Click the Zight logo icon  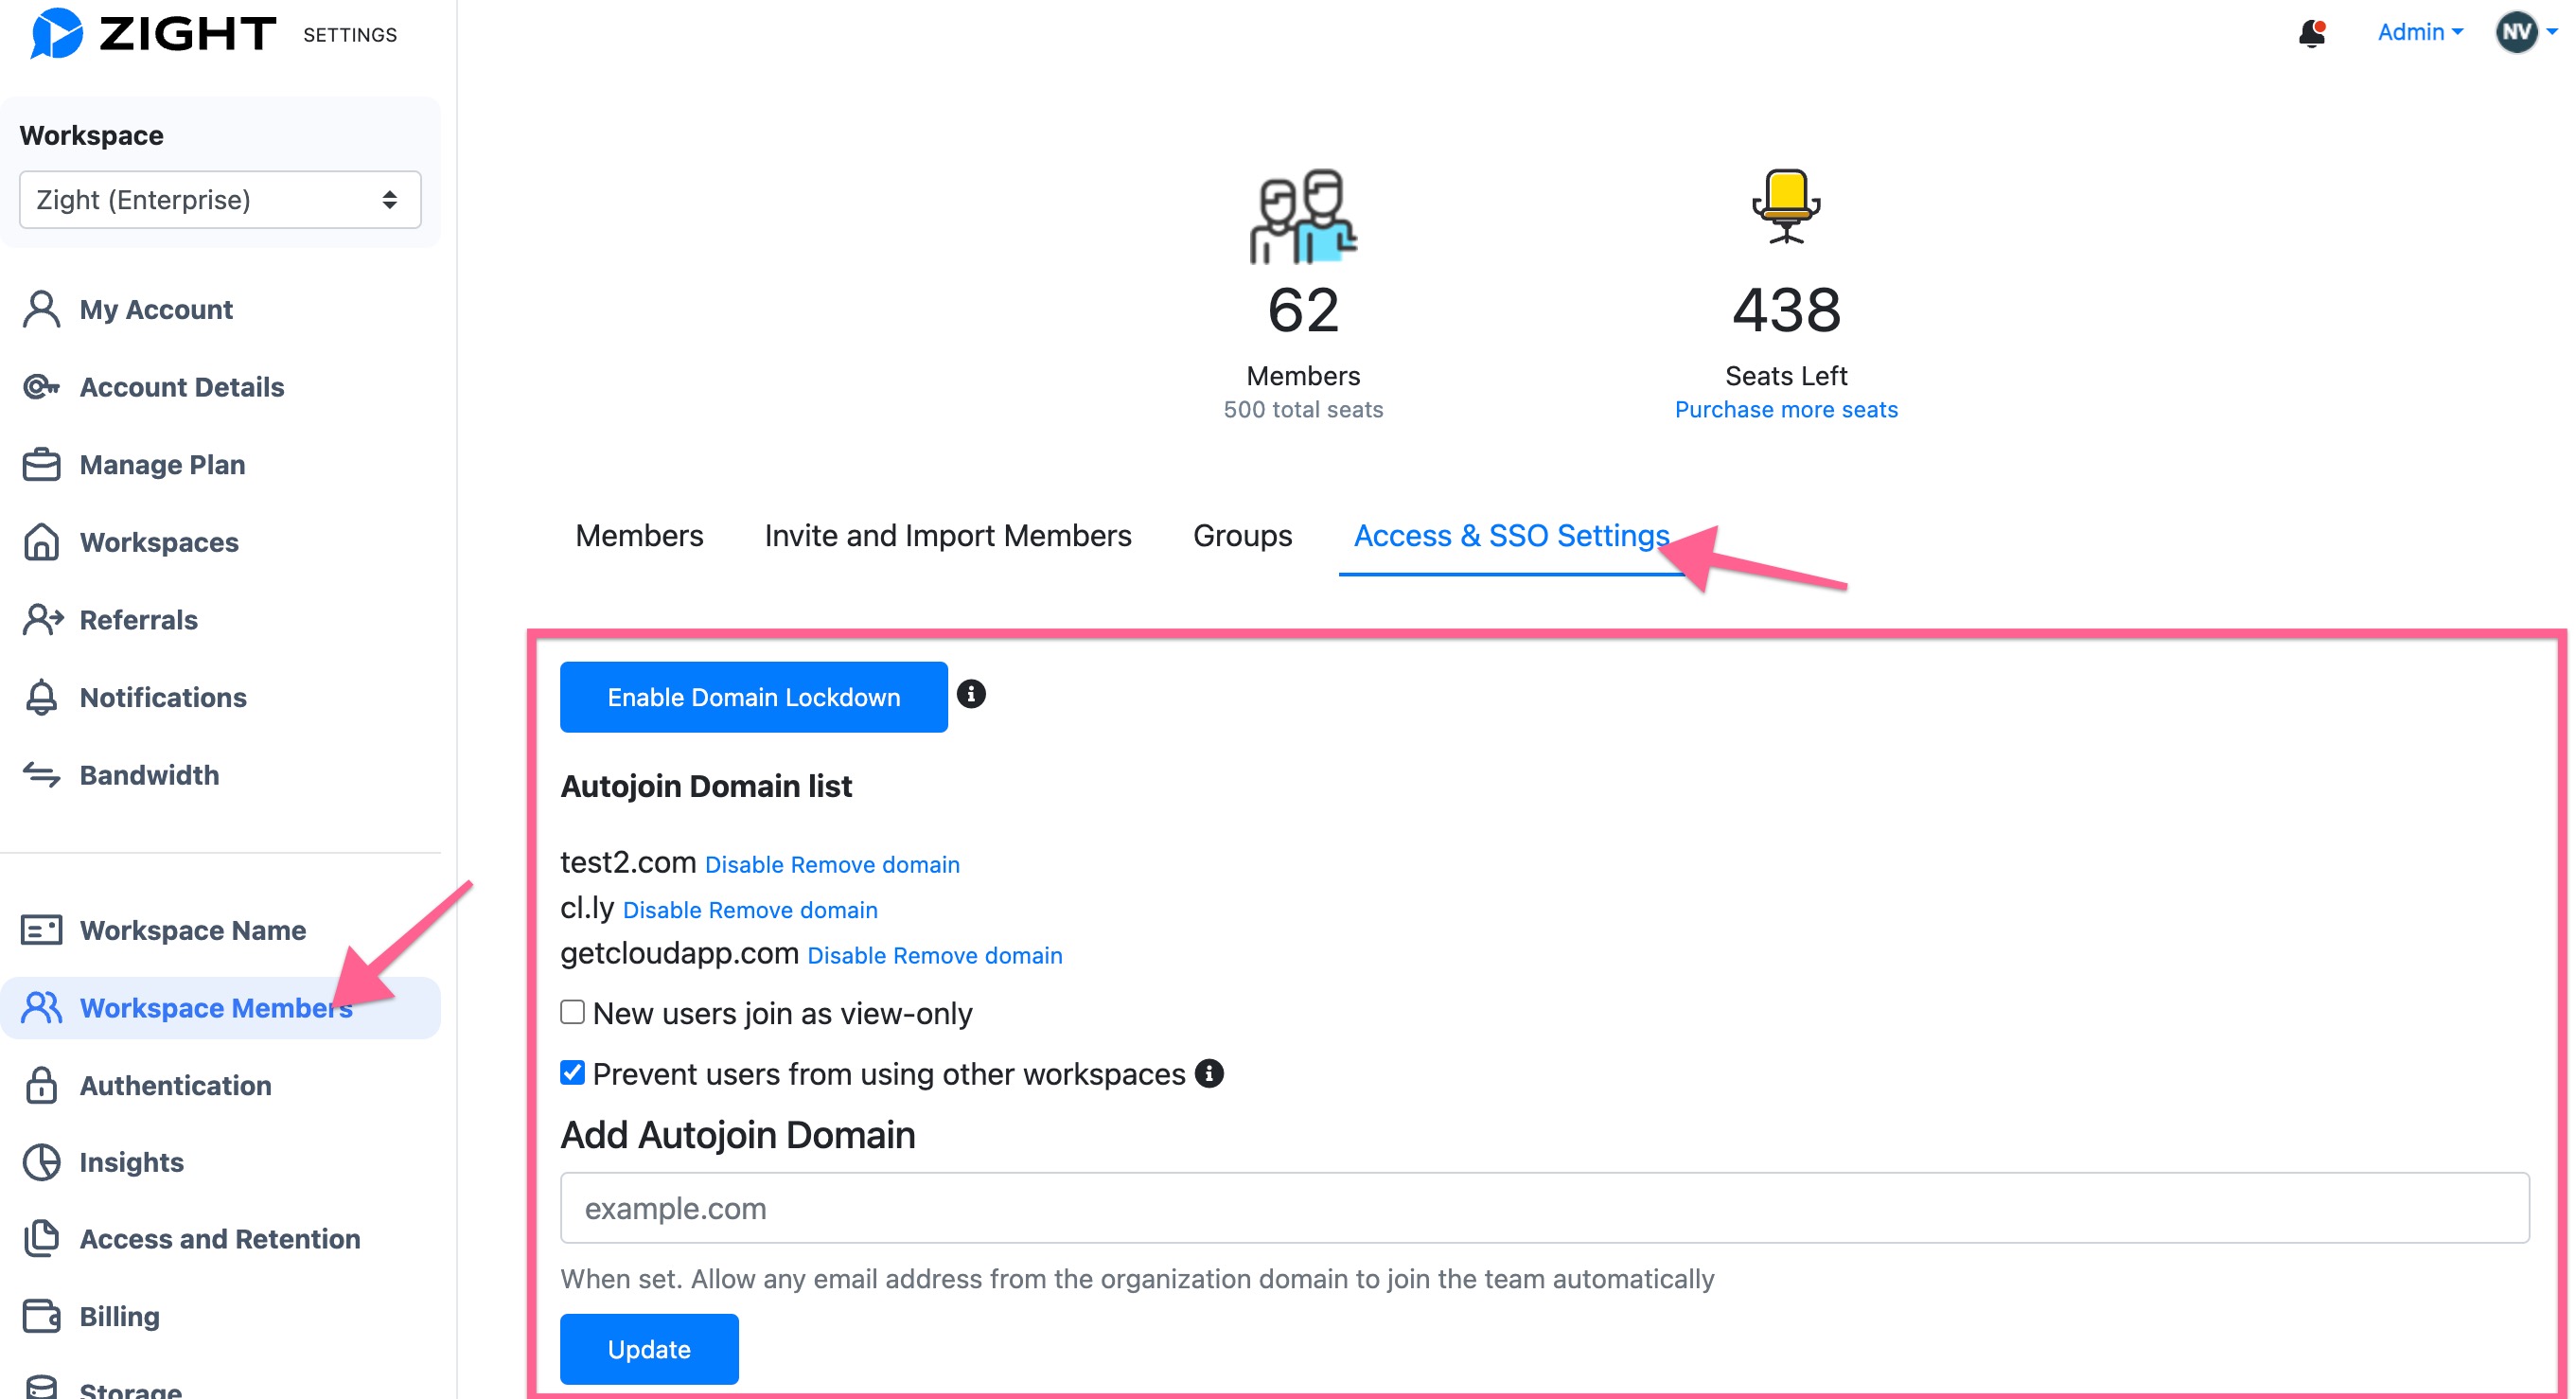click(x=56, y=33)
